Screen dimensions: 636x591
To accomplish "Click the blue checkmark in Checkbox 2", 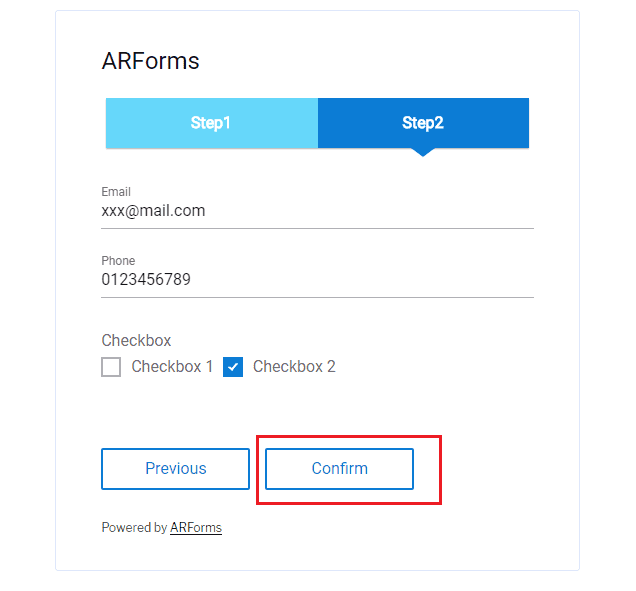I will click(233, 367).
